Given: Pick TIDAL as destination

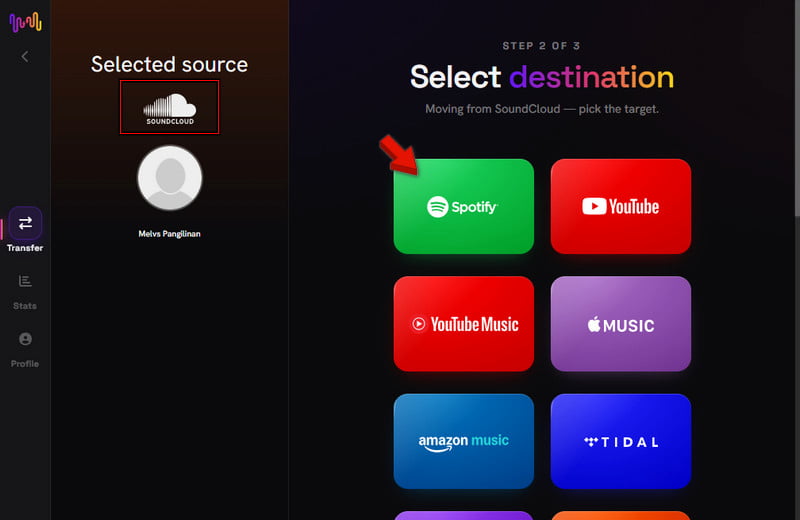Looking at the screenshot, I should click(x=621, y=441).
